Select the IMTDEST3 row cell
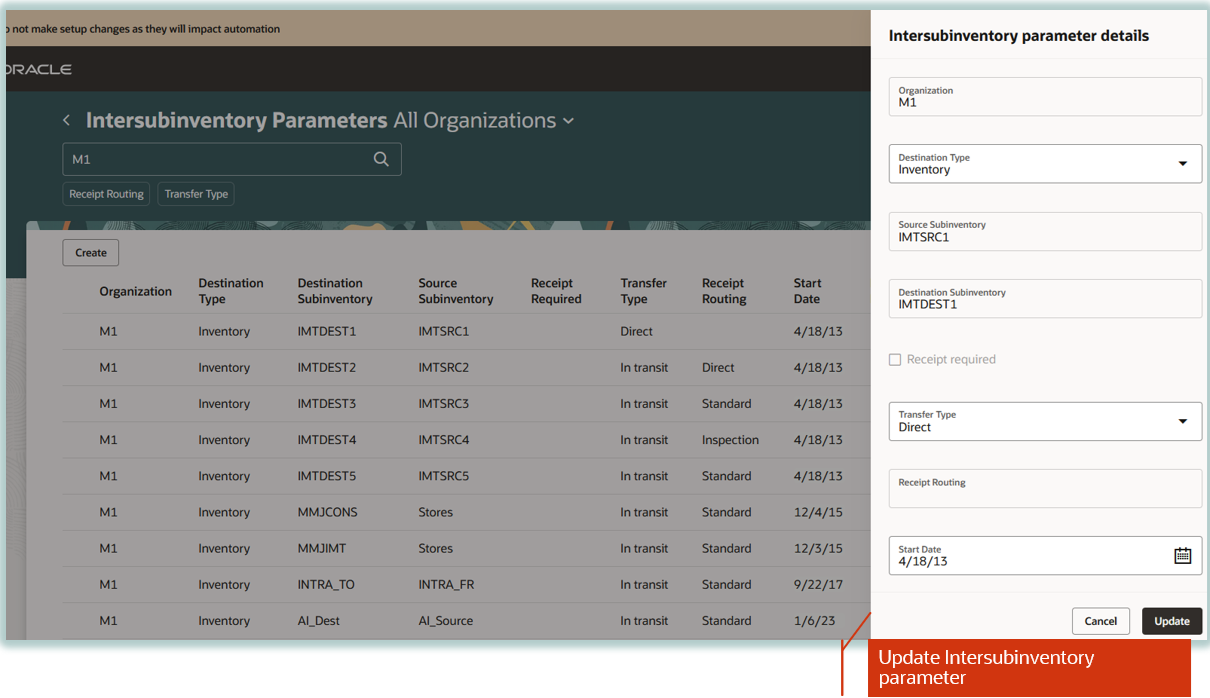1210x698 pixels. (x=327, y=404)
